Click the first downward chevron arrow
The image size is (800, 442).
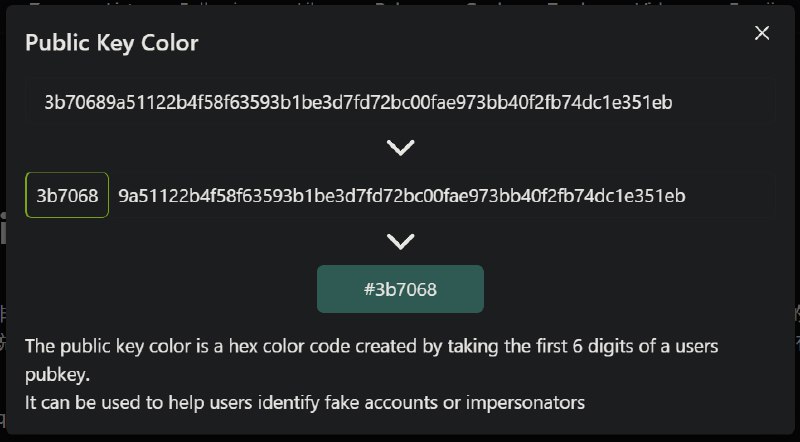pos(400,148)
